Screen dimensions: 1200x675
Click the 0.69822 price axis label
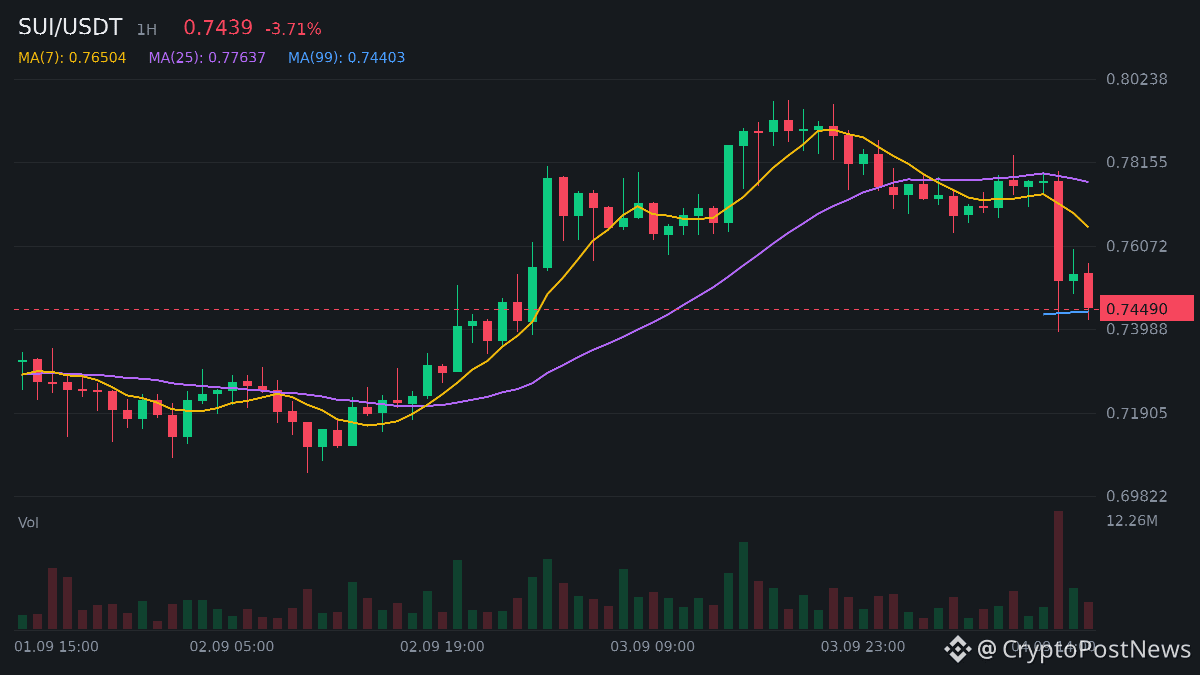click(x=1137, y=496)
